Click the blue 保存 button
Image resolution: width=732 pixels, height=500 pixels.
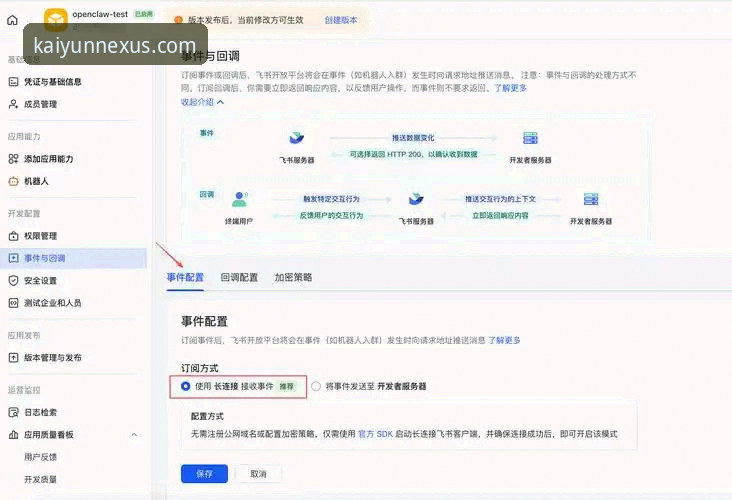pos(204,474)
